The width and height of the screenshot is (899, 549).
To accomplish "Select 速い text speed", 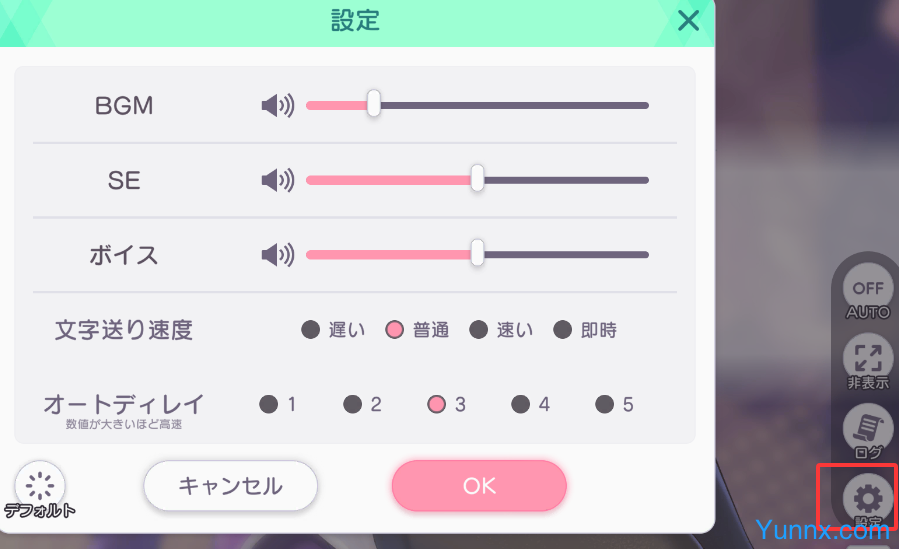I will point(479,329).
